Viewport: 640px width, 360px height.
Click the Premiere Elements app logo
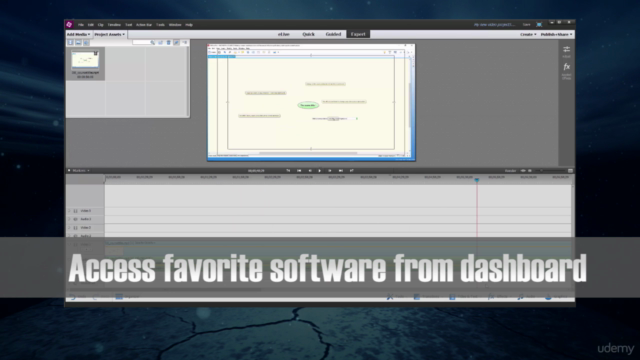(x=69, y=24)
